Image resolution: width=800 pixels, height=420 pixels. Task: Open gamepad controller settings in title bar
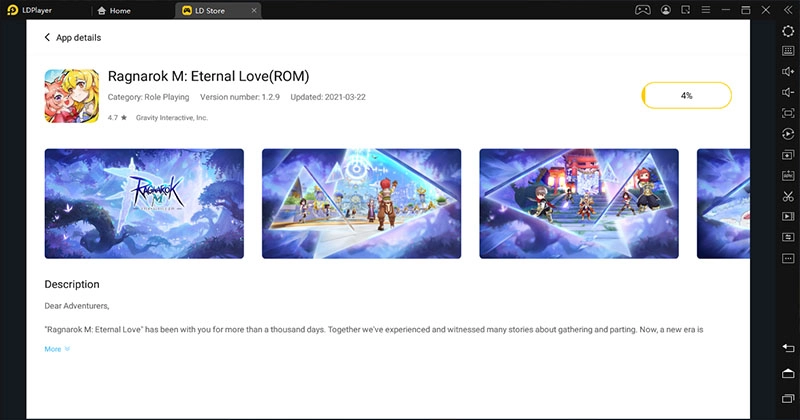point(642,10)
